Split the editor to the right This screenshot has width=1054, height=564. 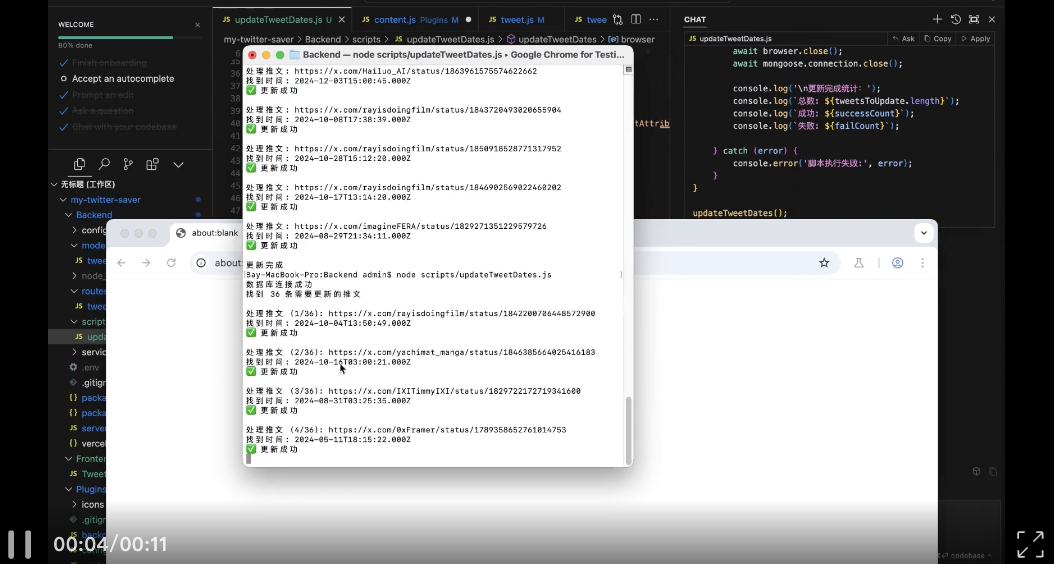(636, 19)
